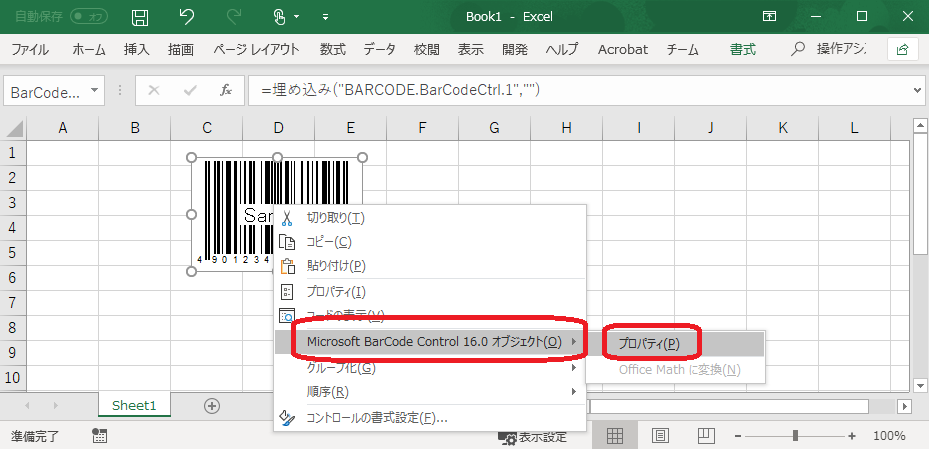This screenshot has height=449, width=929.
Task: Open 表示設定 in the status bar
Action: pos(532,437)
